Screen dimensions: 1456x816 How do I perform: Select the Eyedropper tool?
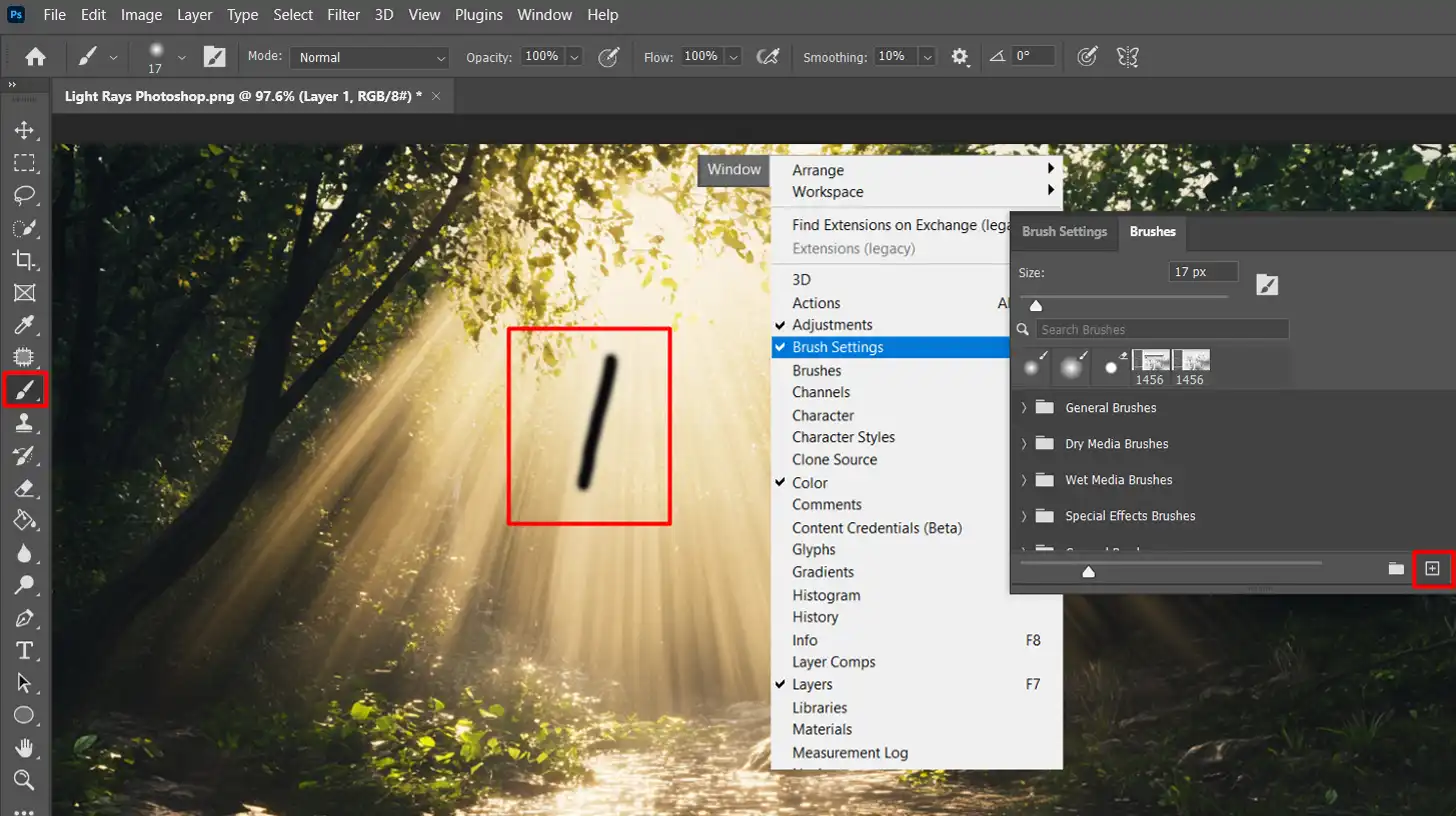click(24, 325)
